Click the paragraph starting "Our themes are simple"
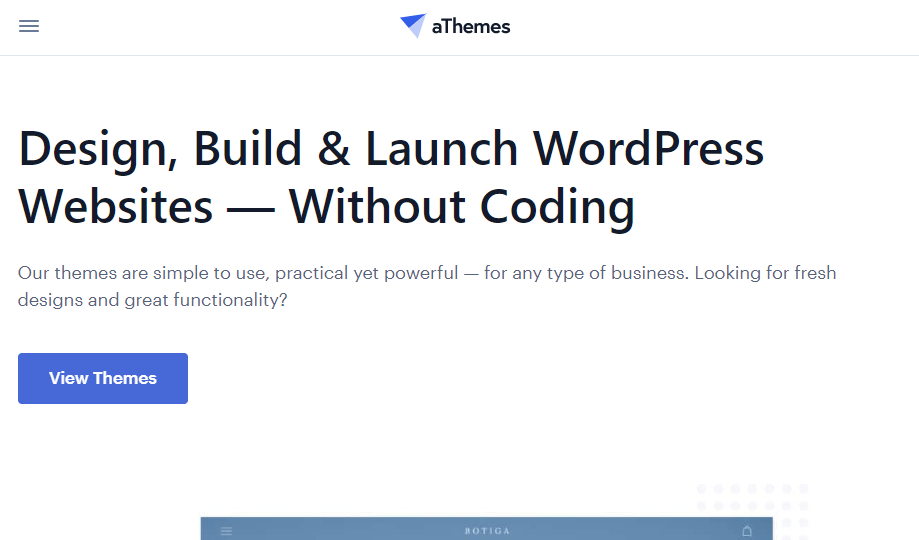 [427, 286]
